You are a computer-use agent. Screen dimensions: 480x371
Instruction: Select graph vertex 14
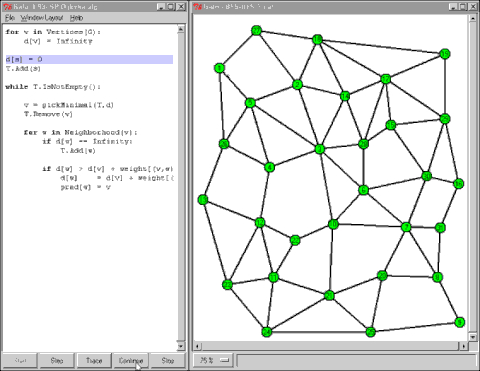pyautogui.click(x=345, y=96)
